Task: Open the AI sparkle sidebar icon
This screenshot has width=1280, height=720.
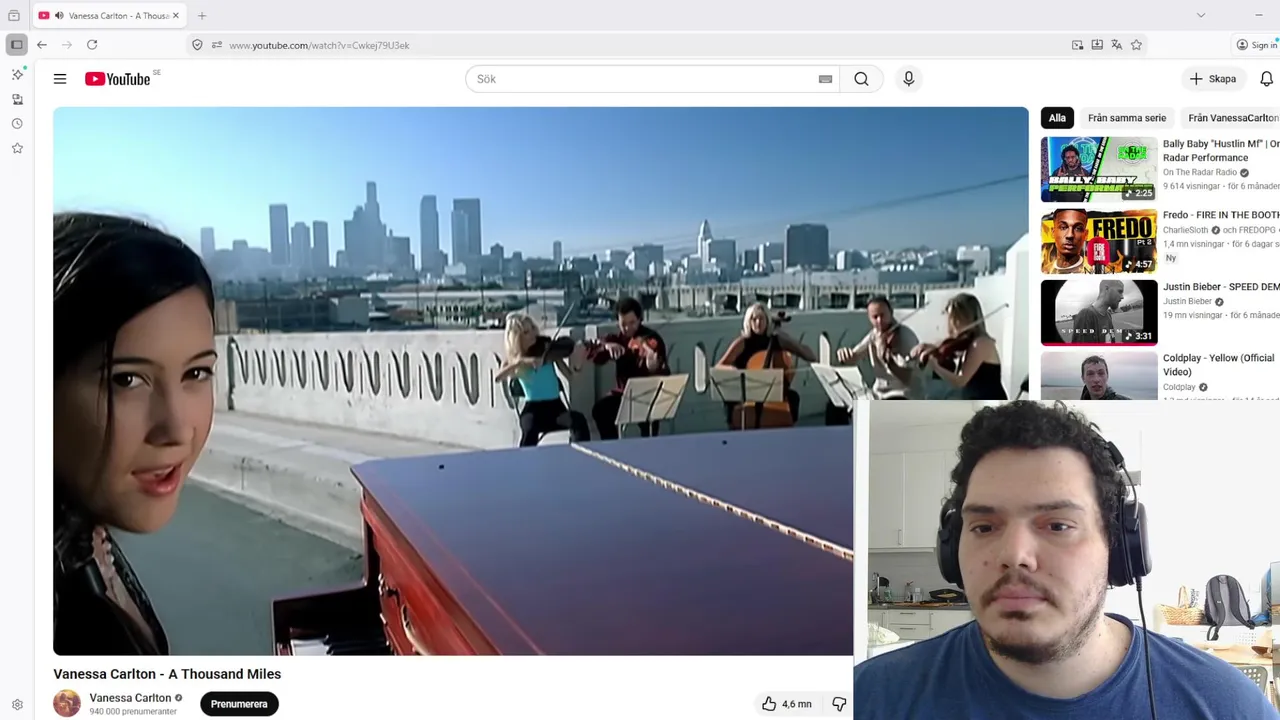Action: 17,75
